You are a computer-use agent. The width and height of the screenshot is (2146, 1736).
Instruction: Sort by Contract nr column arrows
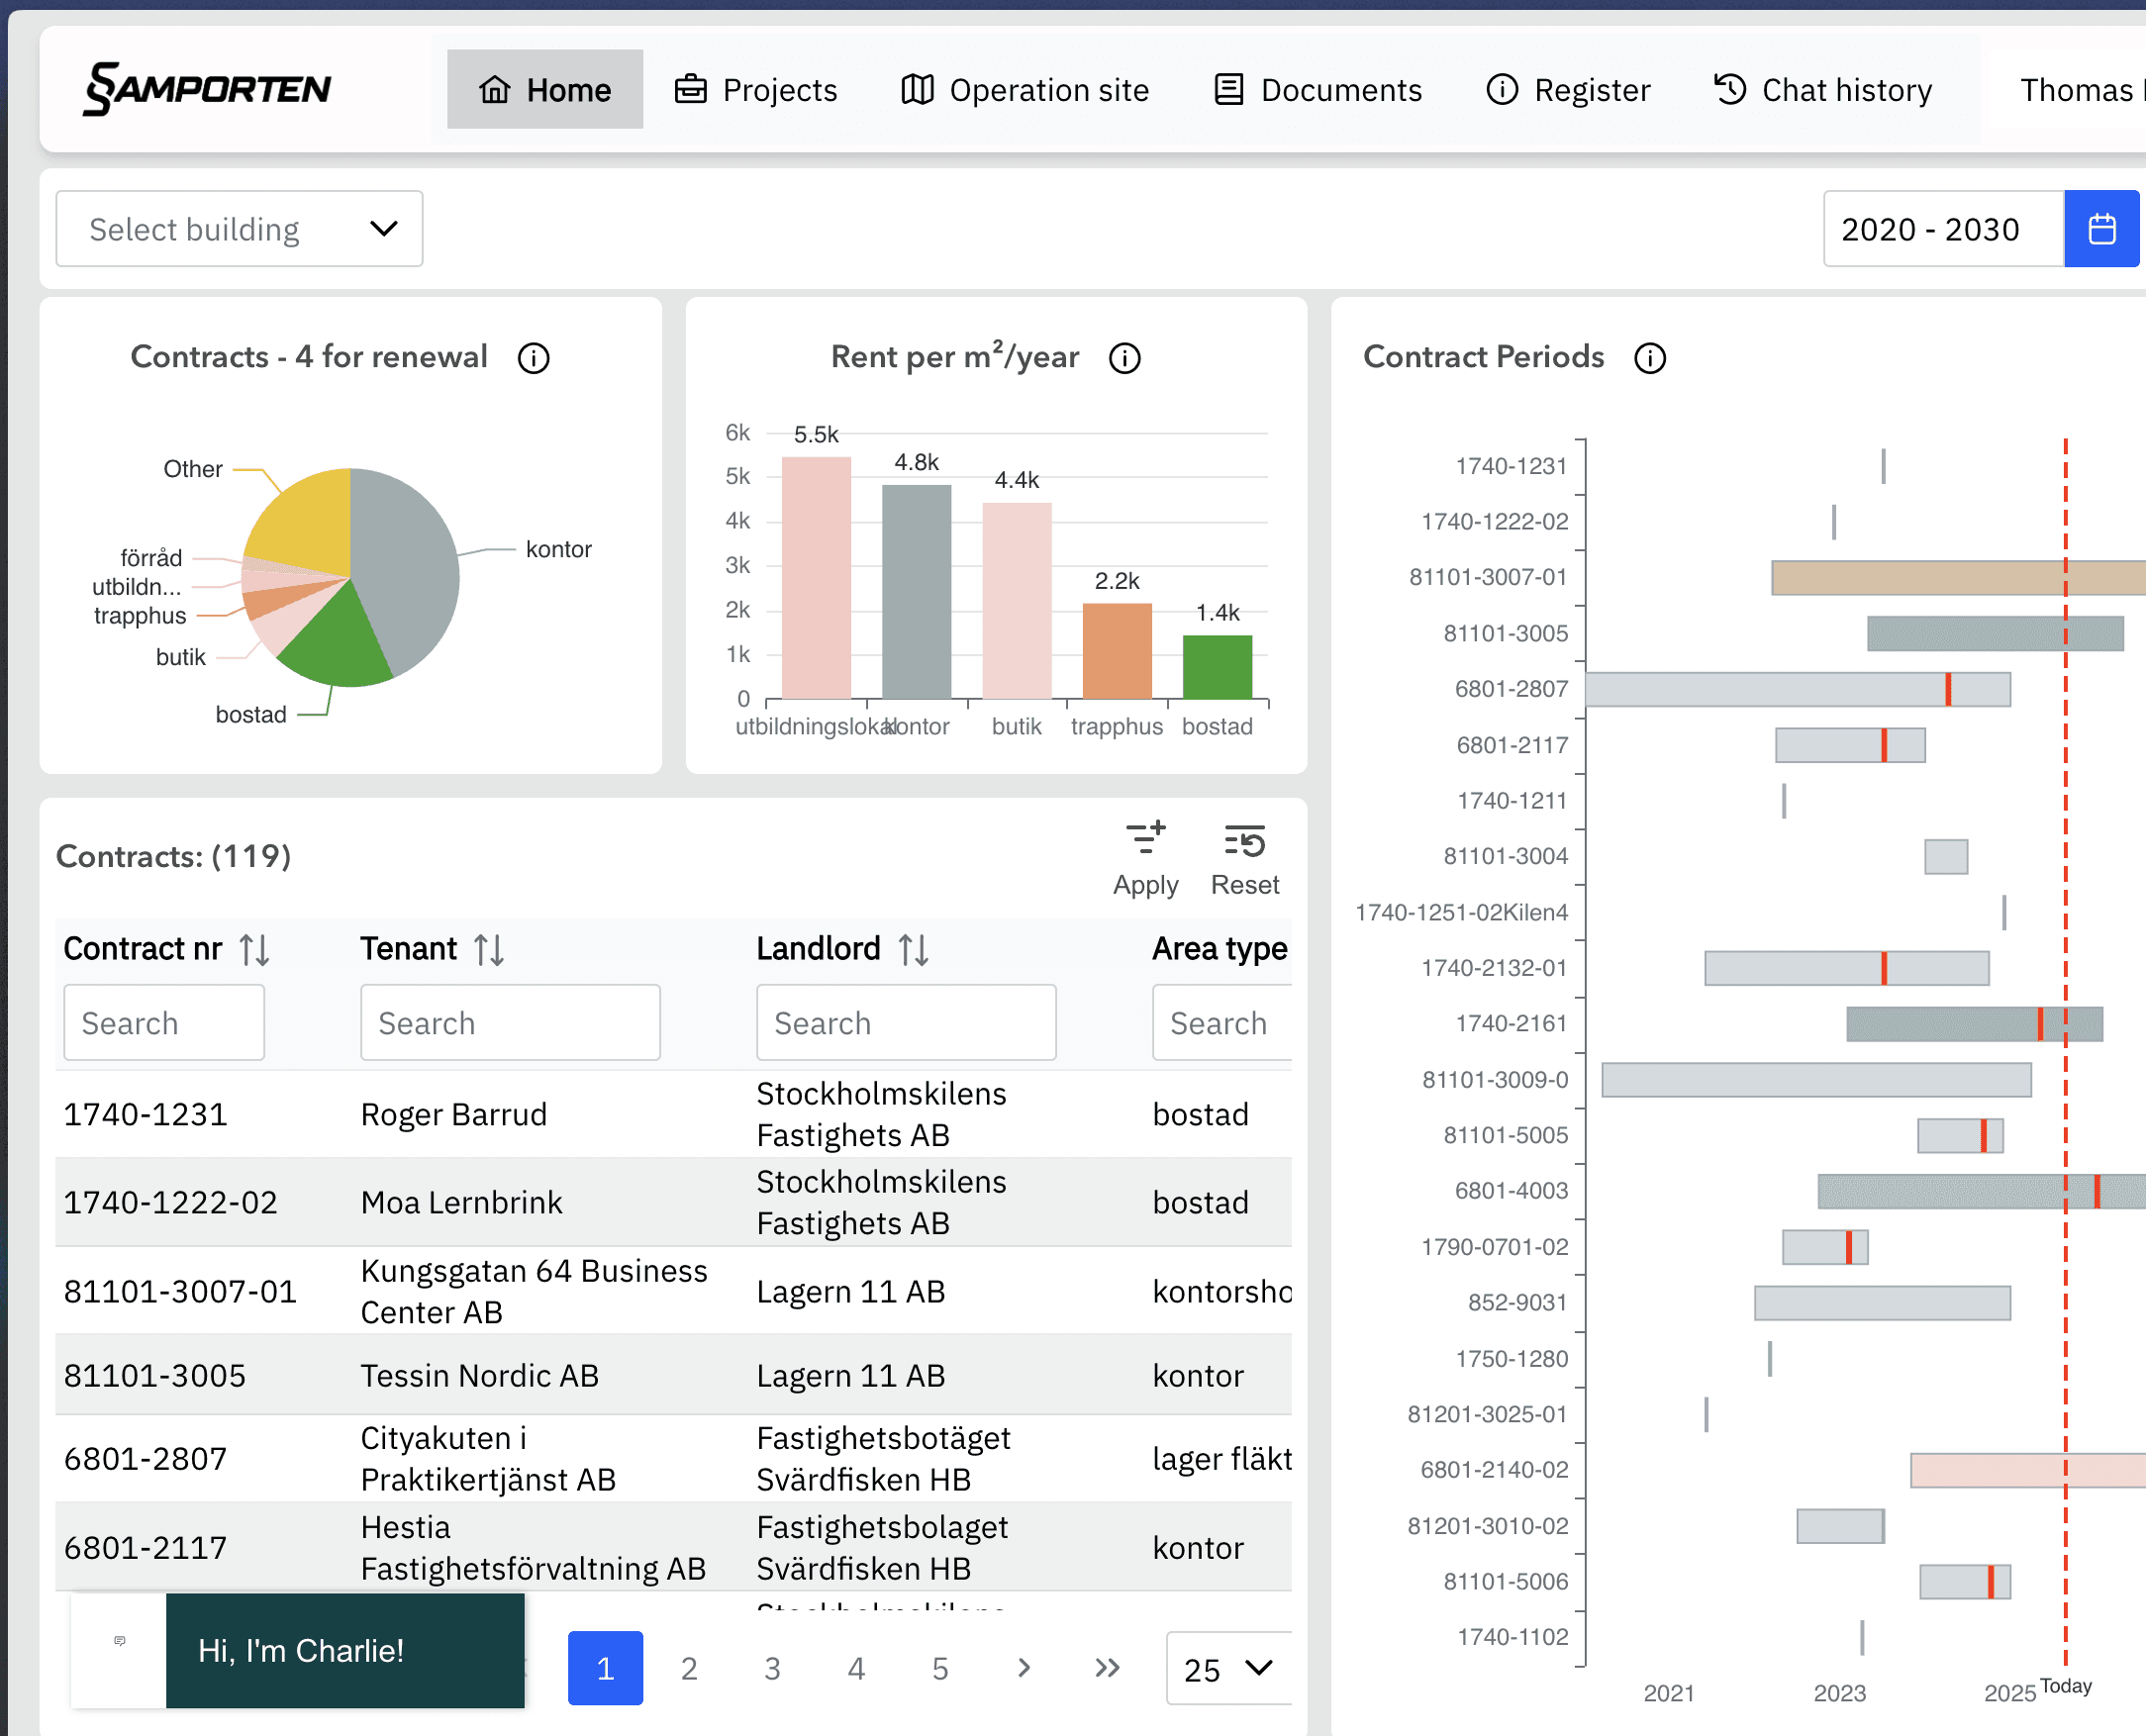[x=254, y=949]
